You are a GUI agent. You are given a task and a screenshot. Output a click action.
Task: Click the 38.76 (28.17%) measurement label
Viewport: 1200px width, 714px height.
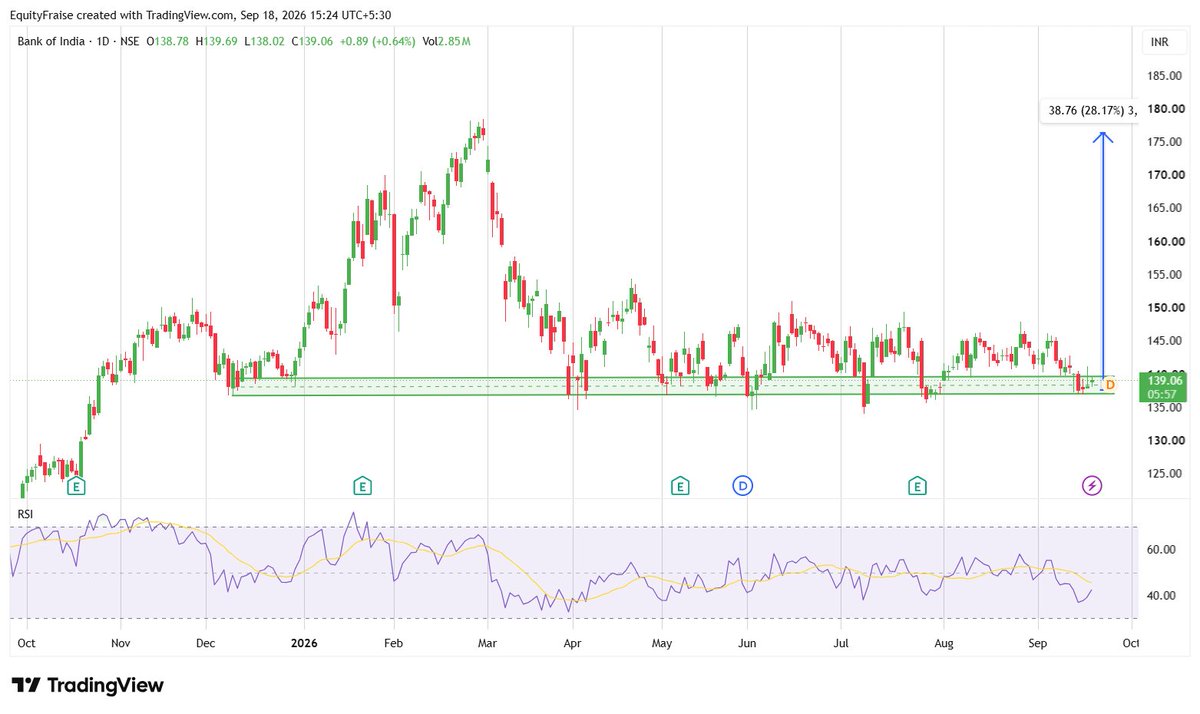pos(1088,110)
